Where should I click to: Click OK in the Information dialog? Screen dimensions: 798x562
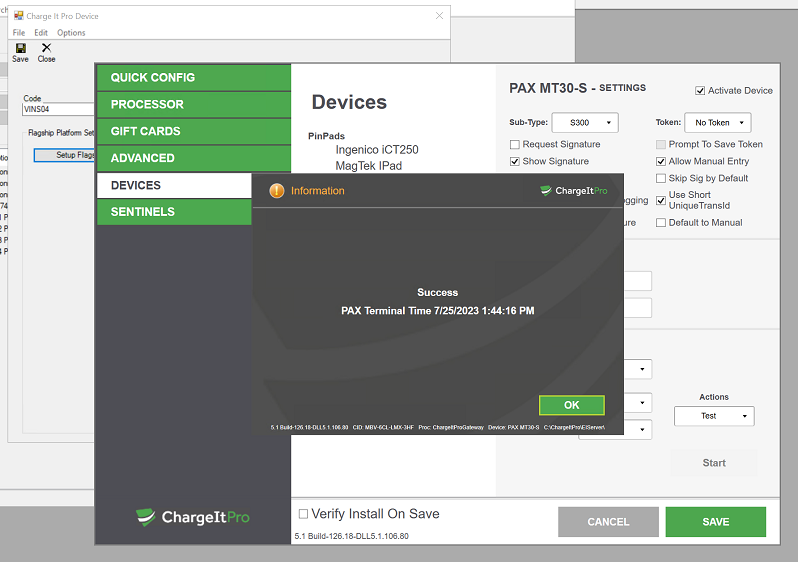[x=572, y=405]
